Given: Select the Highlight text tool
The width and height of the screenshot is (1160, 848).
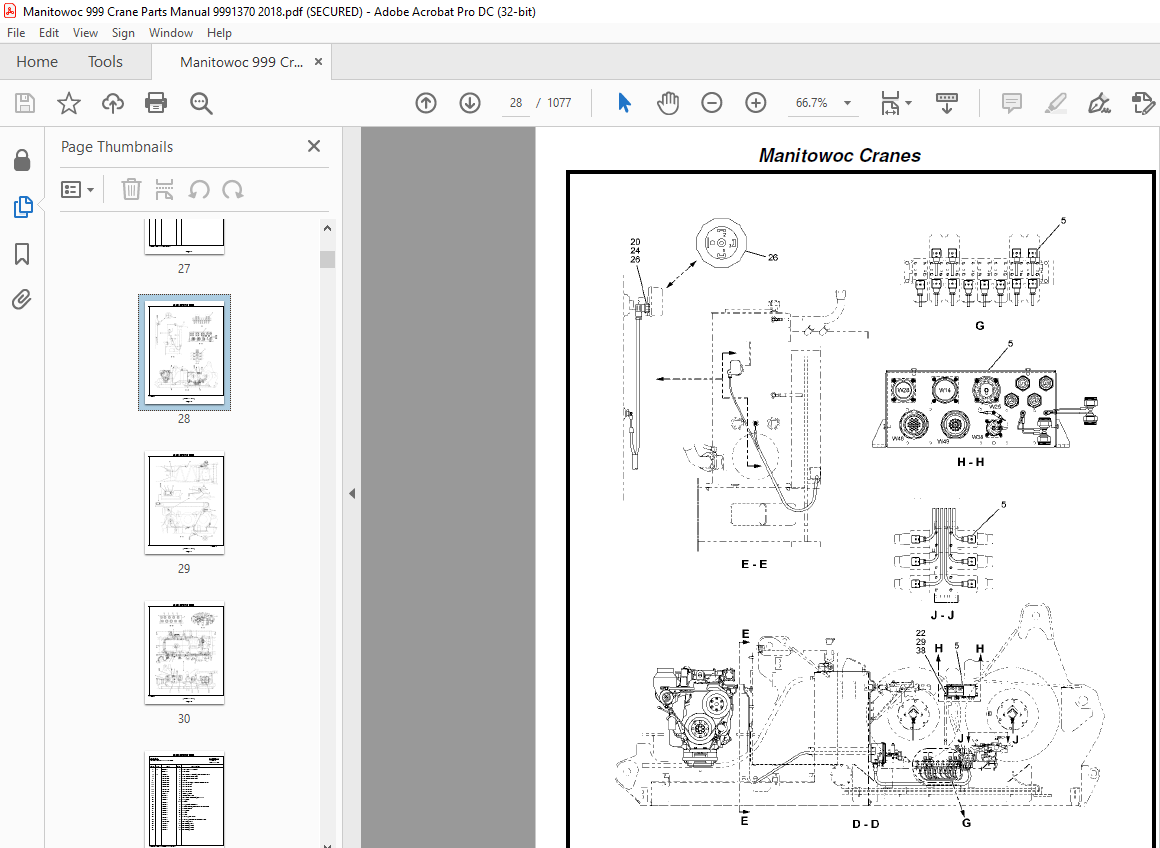Looking at the screenshot, I should [x=1056, y=103].
